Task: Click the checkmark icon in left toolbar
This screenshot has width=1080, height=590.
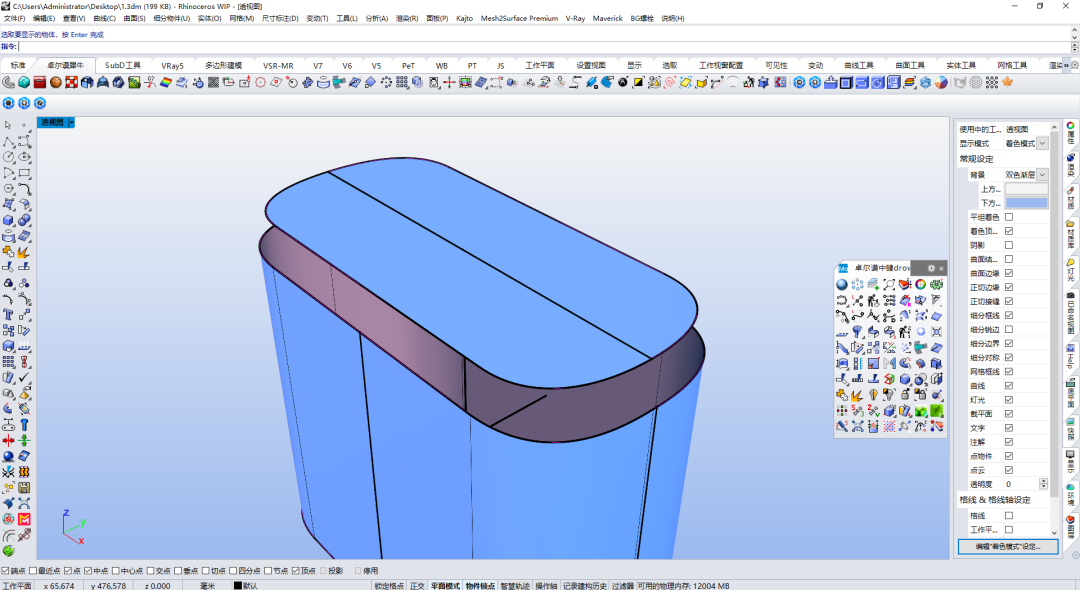Action: click(x=24, y=377)
